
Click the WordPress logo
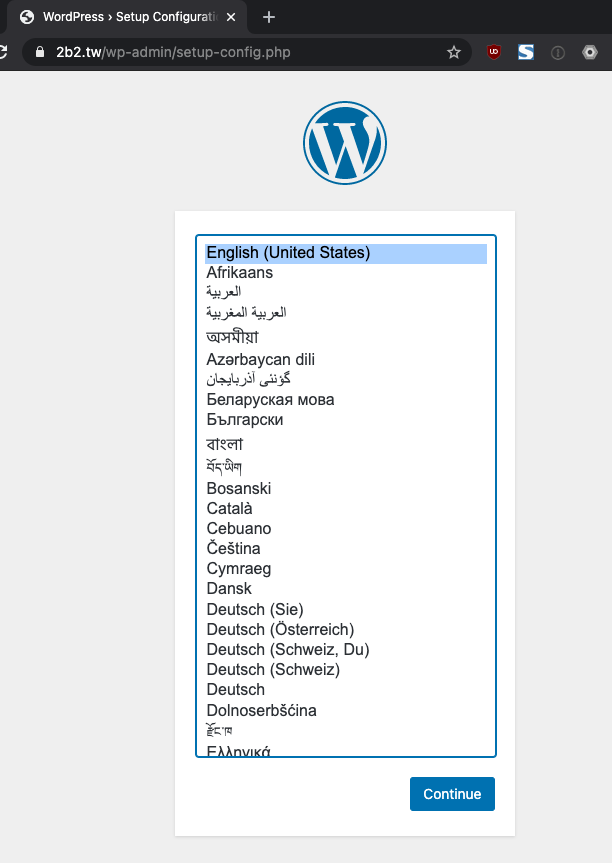[x=345, y=143]
